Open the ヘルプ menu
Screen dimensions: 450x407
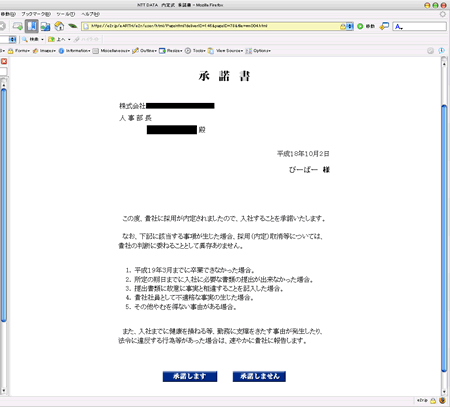pos(90,14)
